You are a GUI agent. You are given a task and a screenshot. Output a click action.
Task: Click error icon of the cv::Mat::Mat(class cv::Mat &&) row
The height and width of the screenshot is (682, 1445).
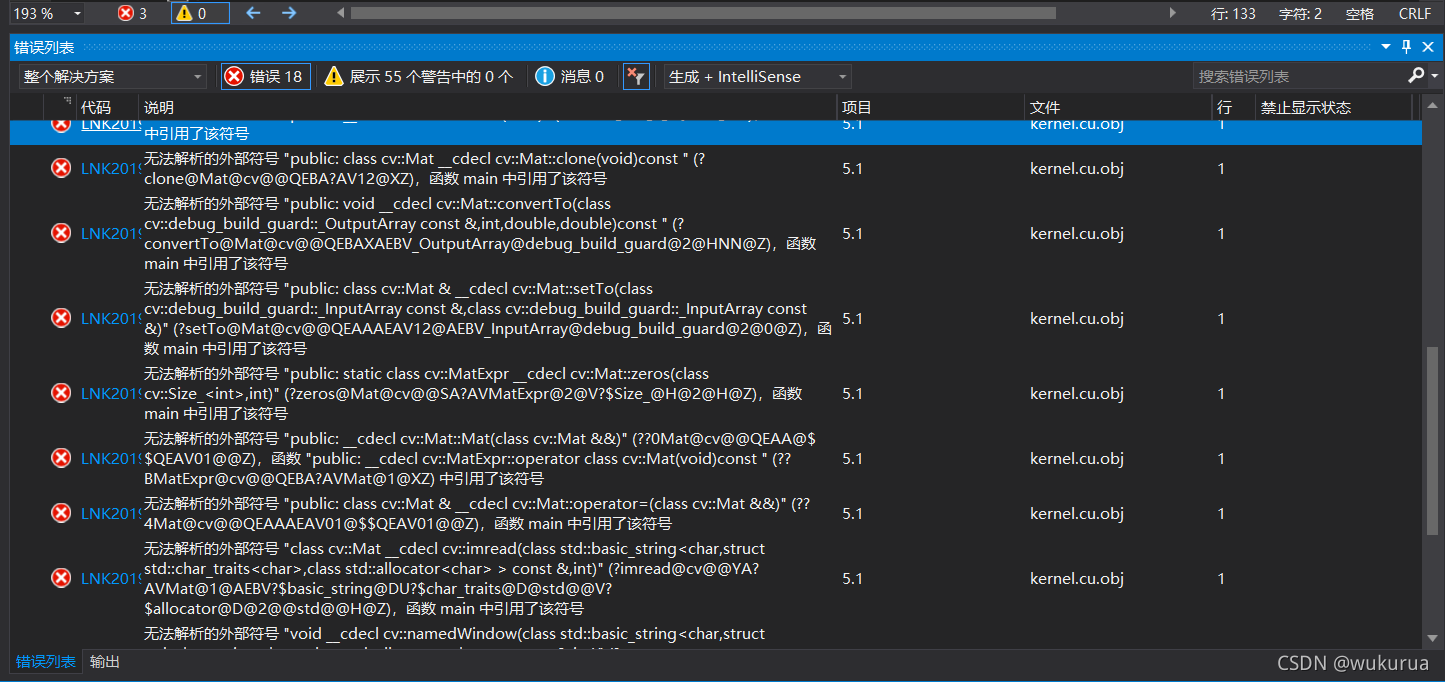click(61, 458)
